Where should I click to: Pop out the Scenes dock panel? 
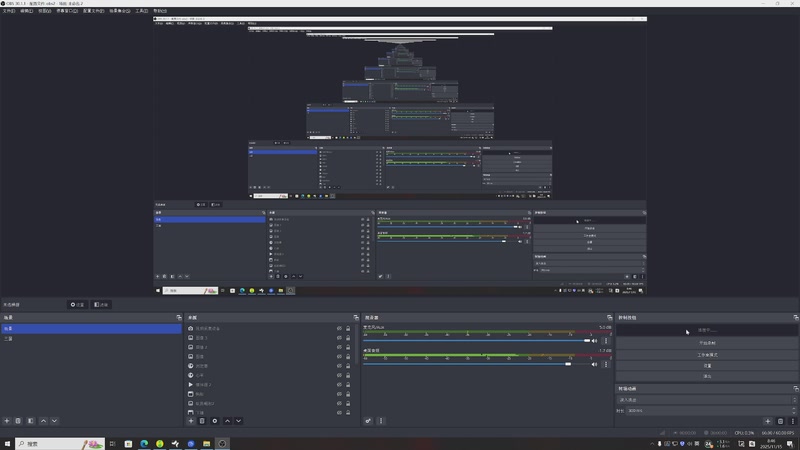[179, 317]
